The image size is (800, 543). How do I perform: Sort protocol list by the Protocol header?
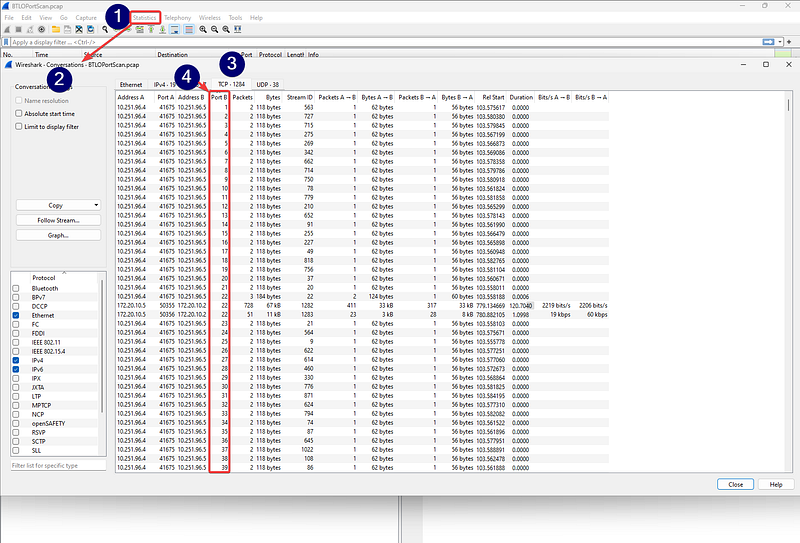tap(44, 278)
